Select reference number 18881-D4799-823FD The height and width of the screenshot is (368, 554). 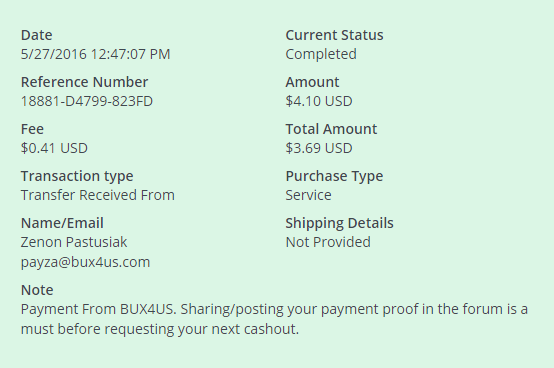click(87, 101)
